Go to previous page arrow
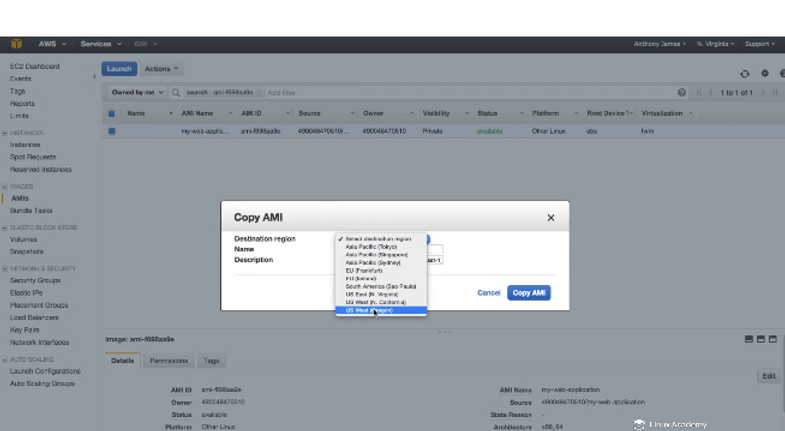The image size is (785, 431). 711,93
